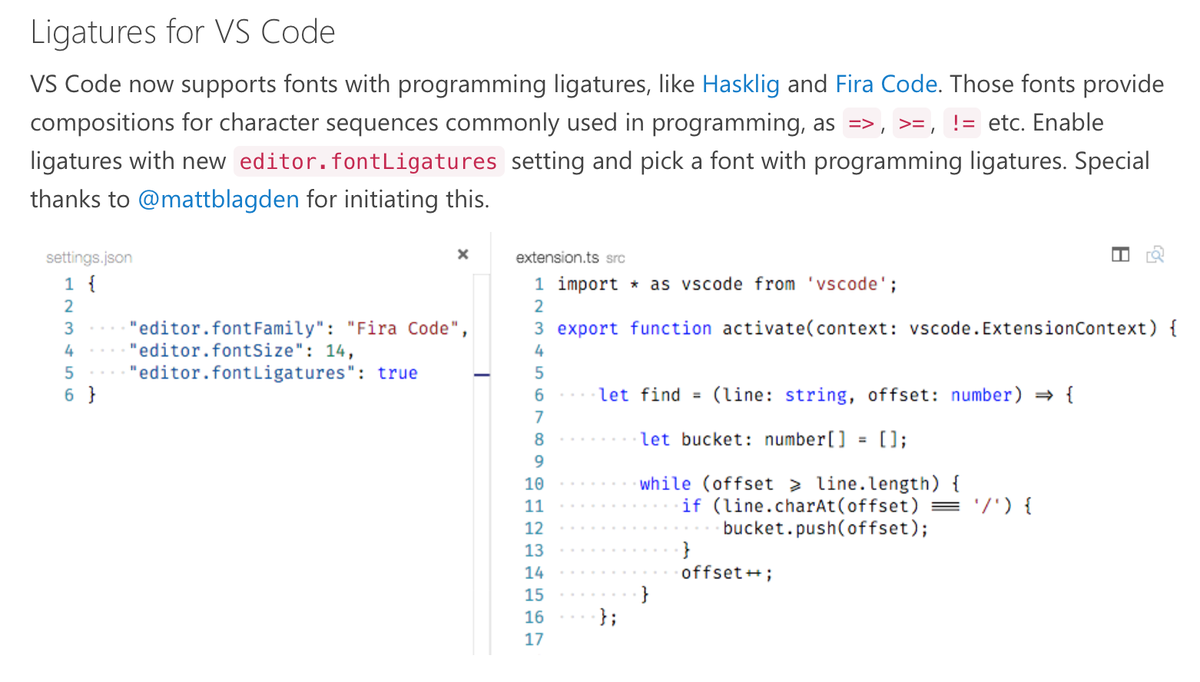Click the ≥ ligature in the while condition

click(795, 485)
